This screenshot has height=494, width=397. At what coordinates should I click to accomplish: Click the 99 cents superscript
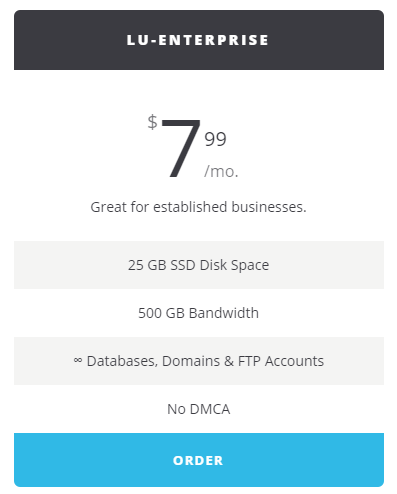[x=215, y=139]
